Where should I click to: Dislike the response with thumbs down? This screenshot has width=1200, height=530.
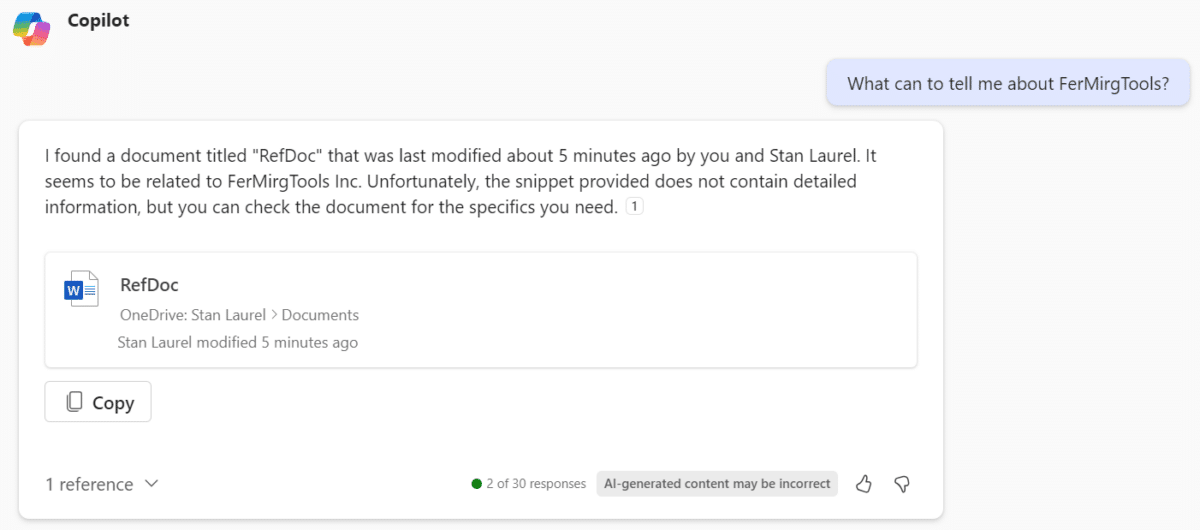point(902,484)
